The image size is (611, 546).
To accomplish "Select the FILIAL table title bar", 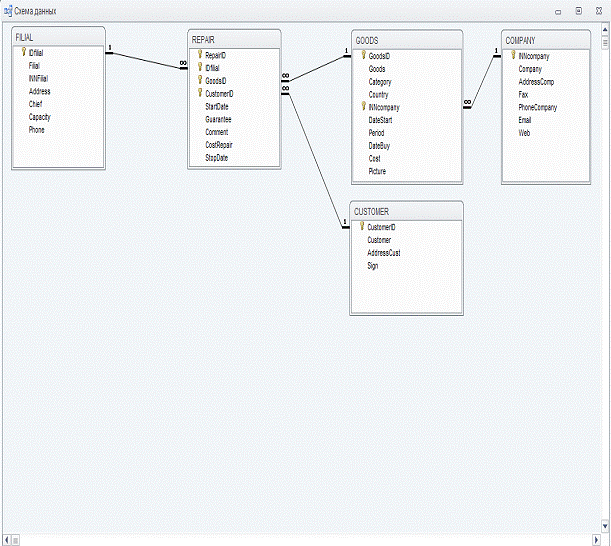I will click(58, 36).
